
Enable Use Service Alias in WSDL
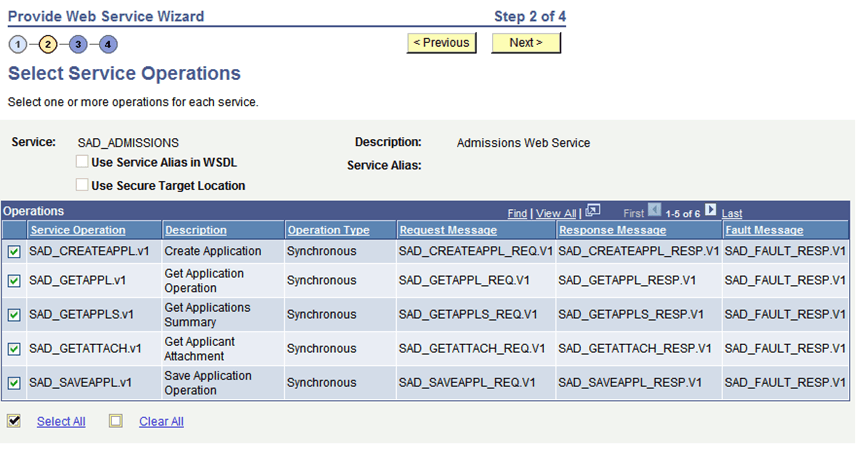click(82, 162)
